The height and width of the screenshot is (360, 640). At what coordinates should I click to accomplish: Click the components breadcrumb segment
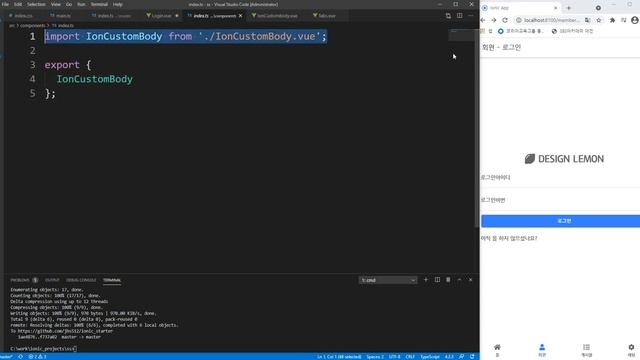(x=33, y=25)
